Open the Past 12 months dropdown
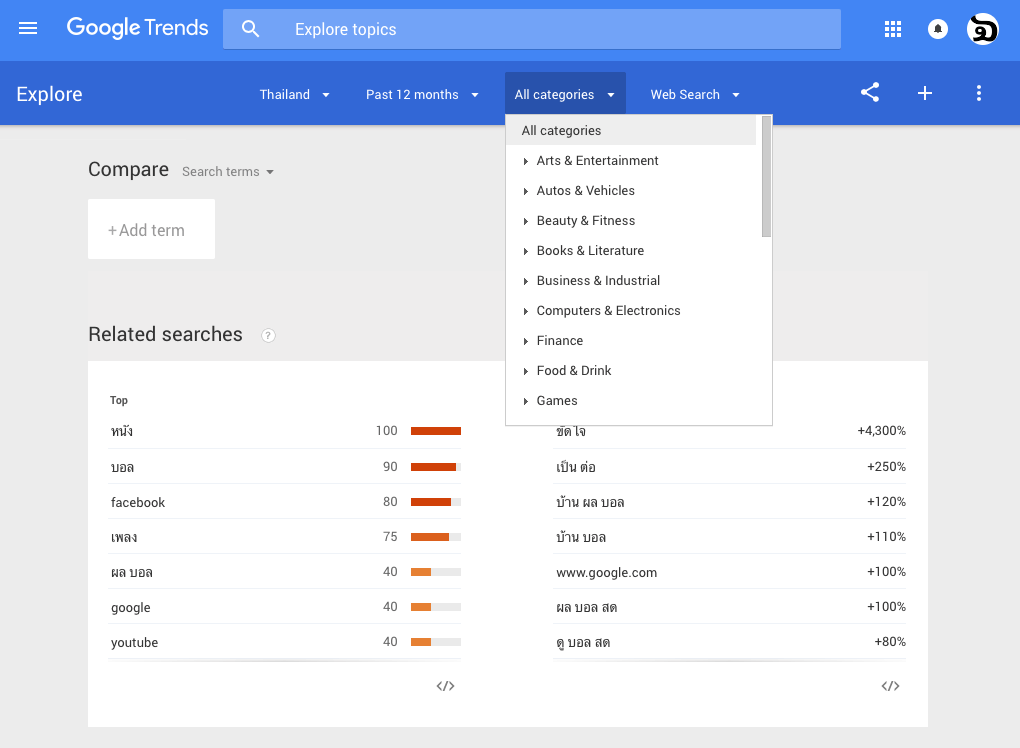 (x=422, y=94)
